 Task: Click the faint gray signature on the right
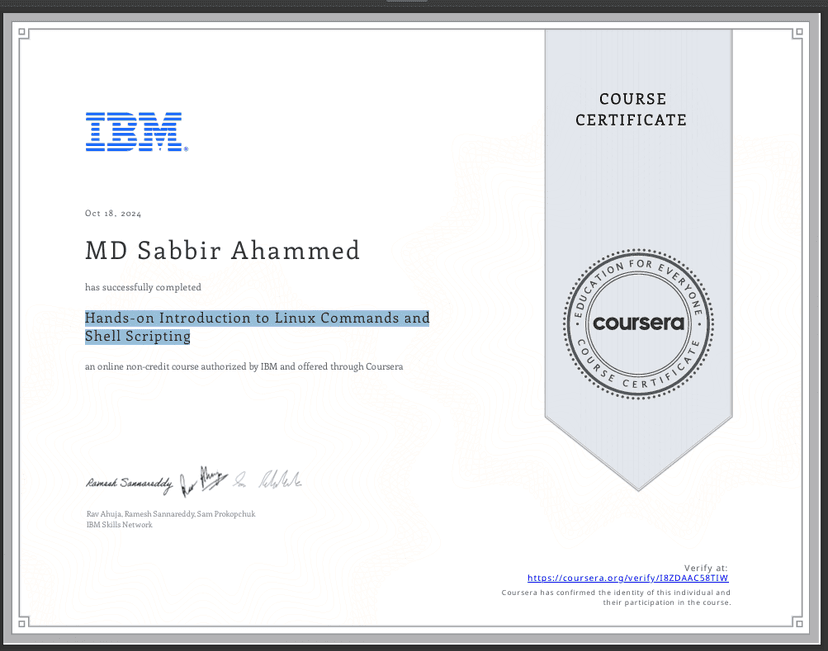click(280, 479)
